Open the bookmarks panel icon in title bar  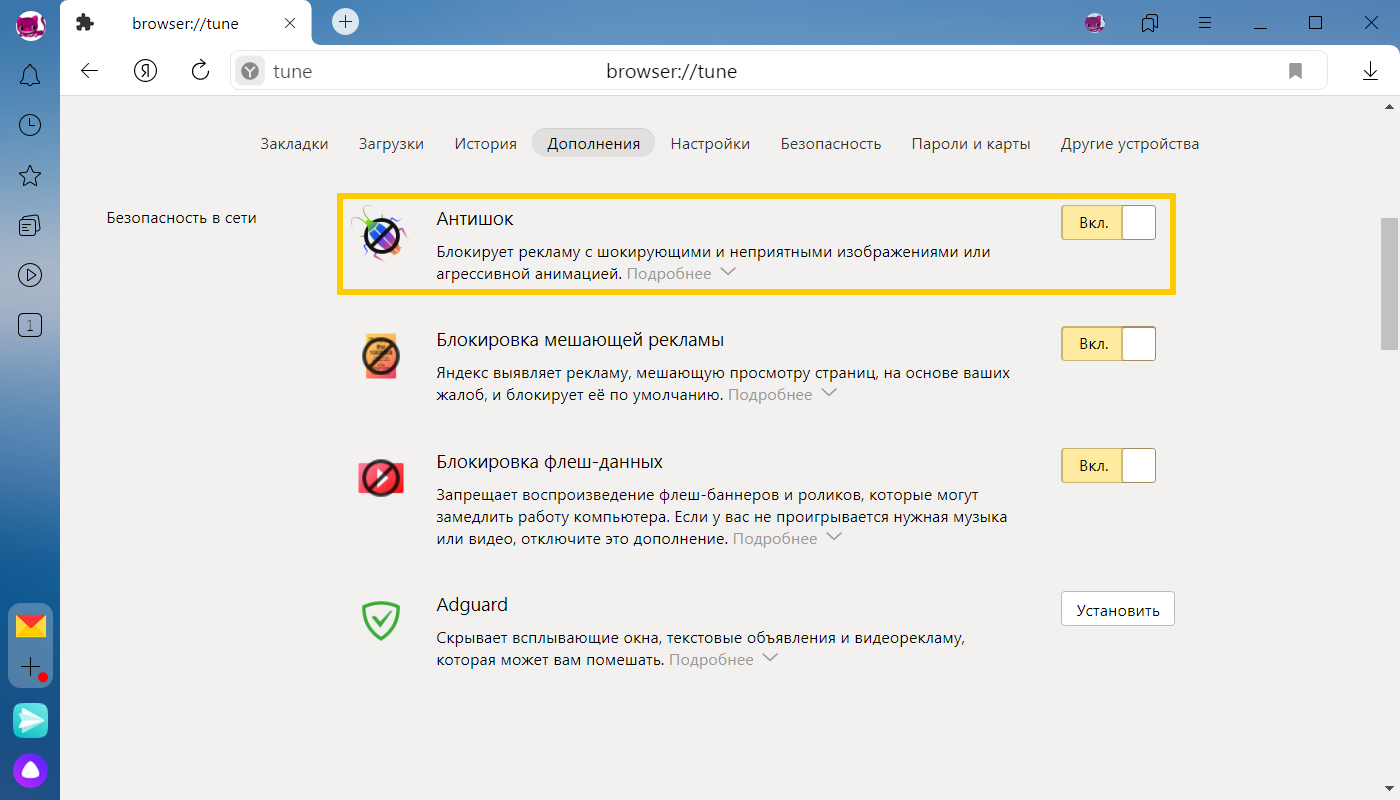(x=1149, y=22)
